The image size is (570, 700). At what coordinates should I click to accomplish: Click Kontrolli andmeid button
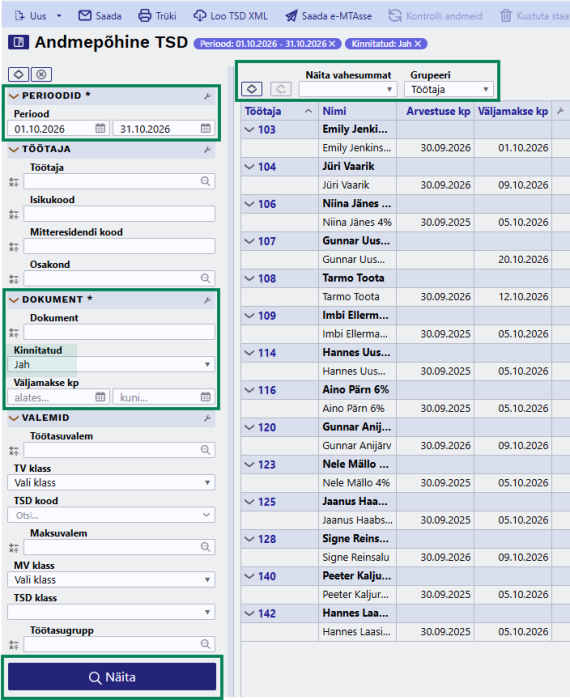click(x=435, y=16)
